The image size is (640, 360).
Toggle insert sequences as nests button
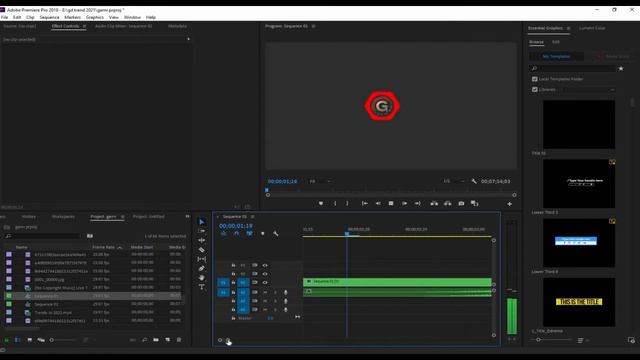(x=223, y=233)
